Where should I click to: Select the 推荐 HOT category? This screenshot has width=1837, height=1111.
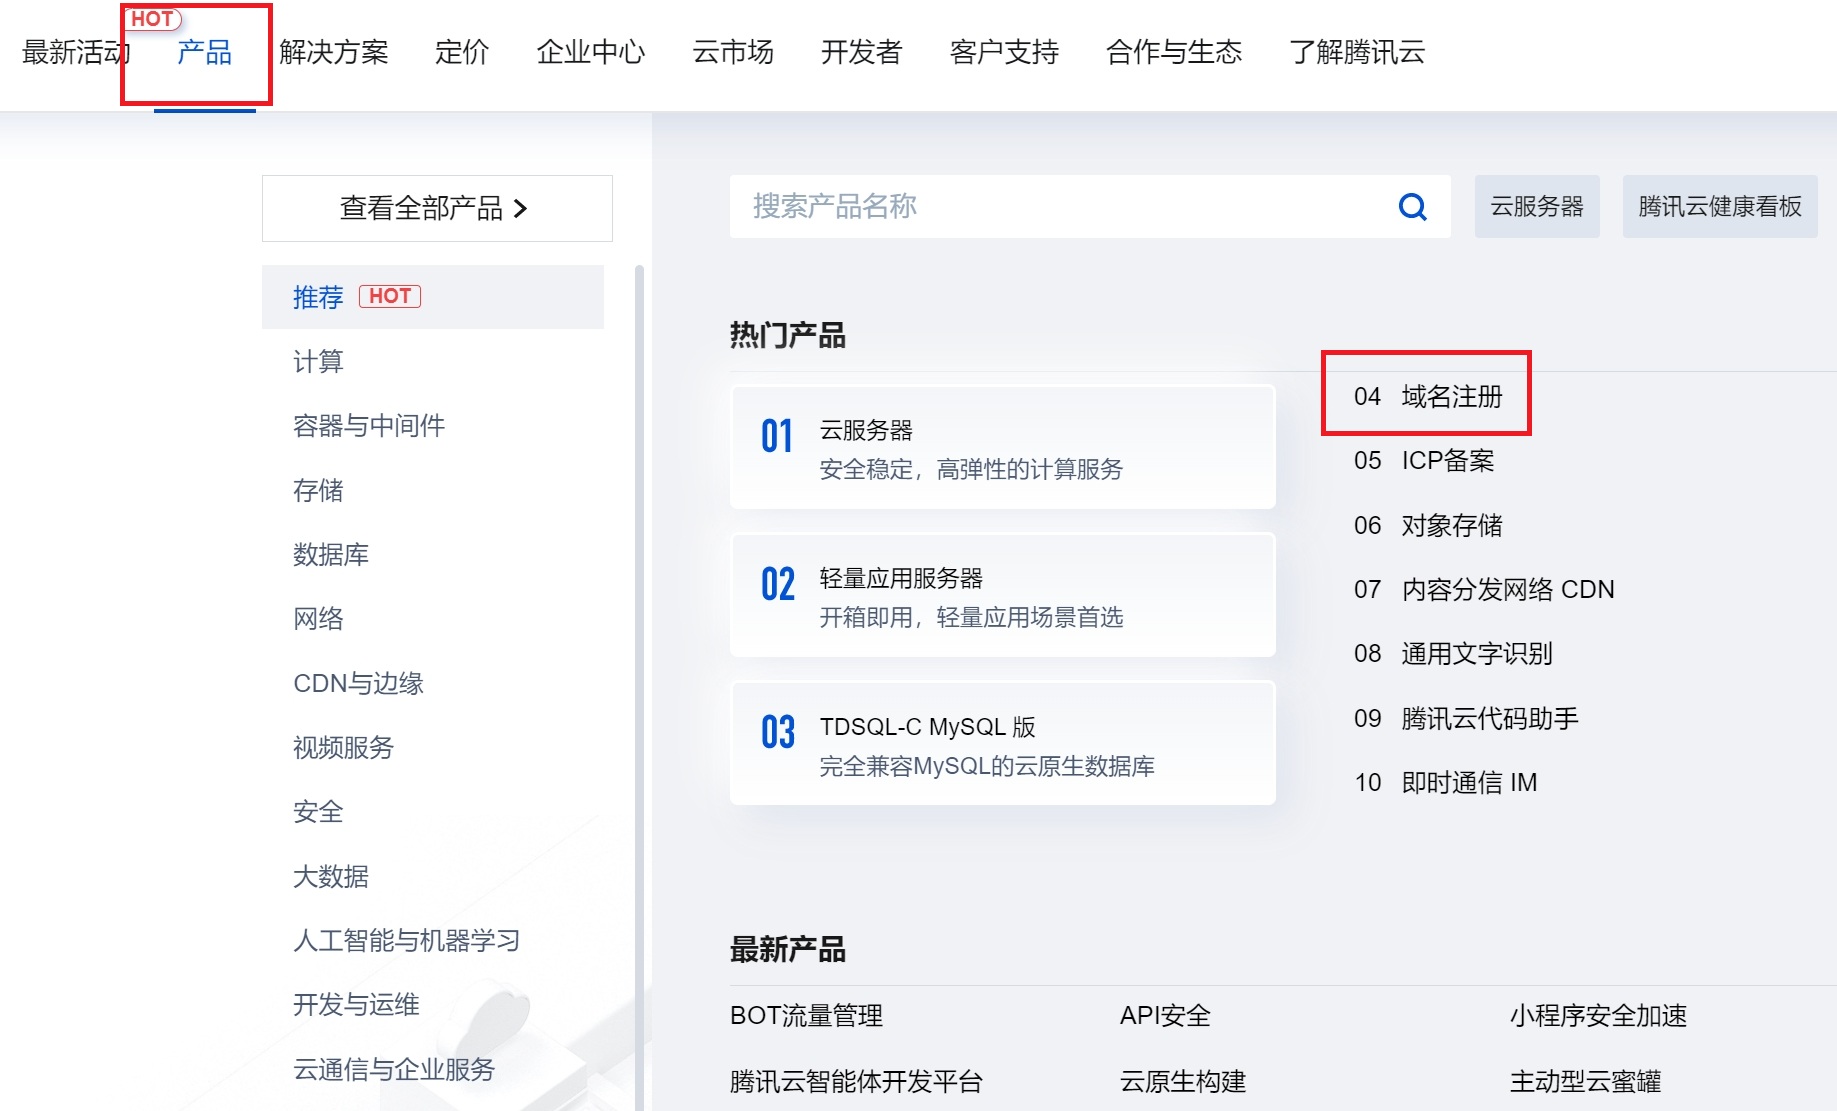[x=433, y=297]
